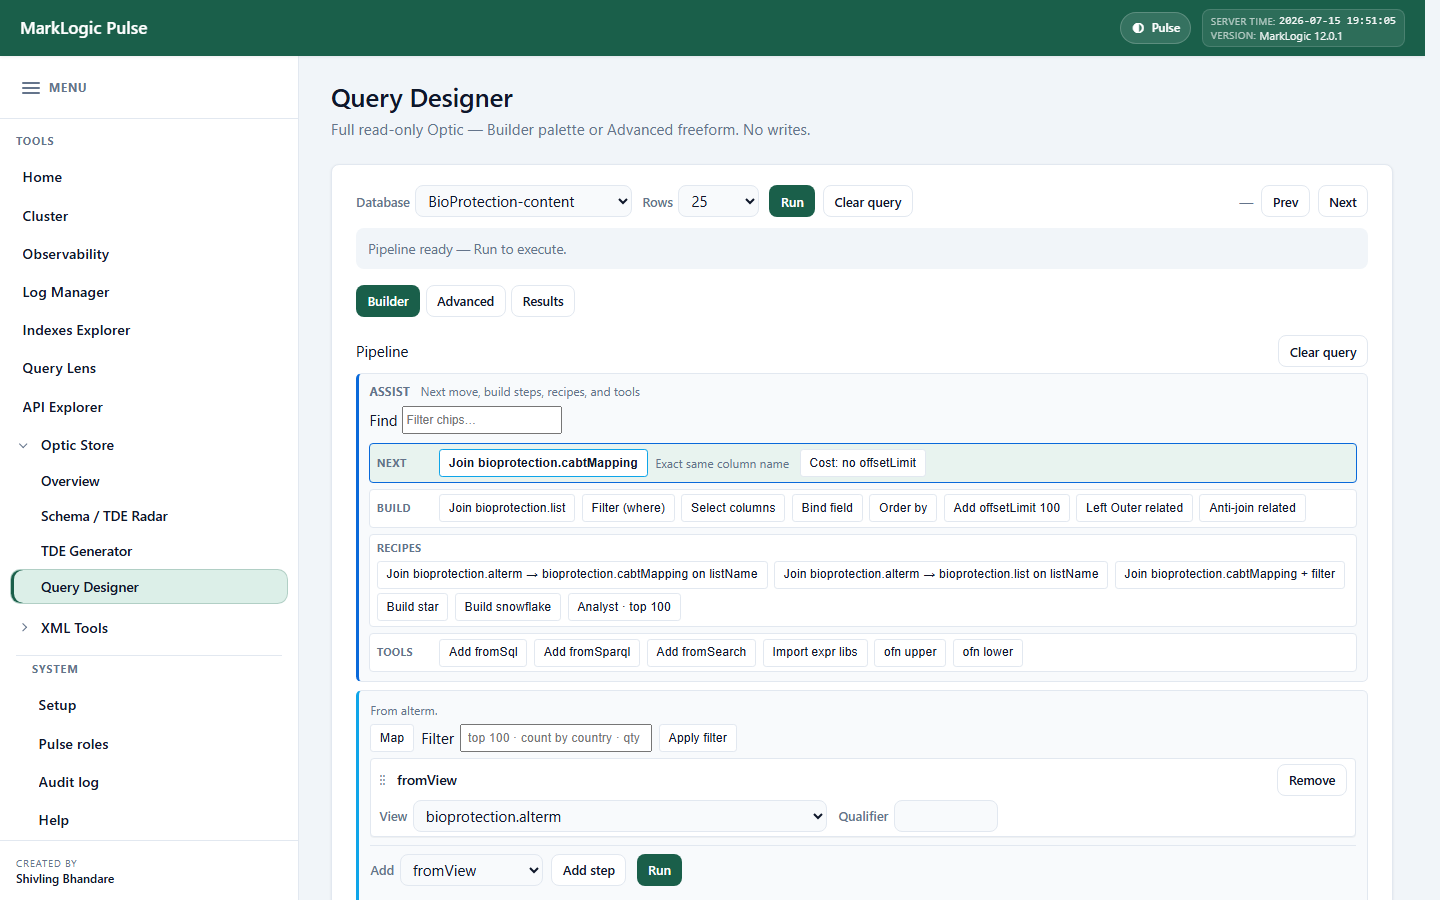Click the Analyst · top 100 recipe
The width and height of the screenshot is (1440, 900).
pos(624,607)
